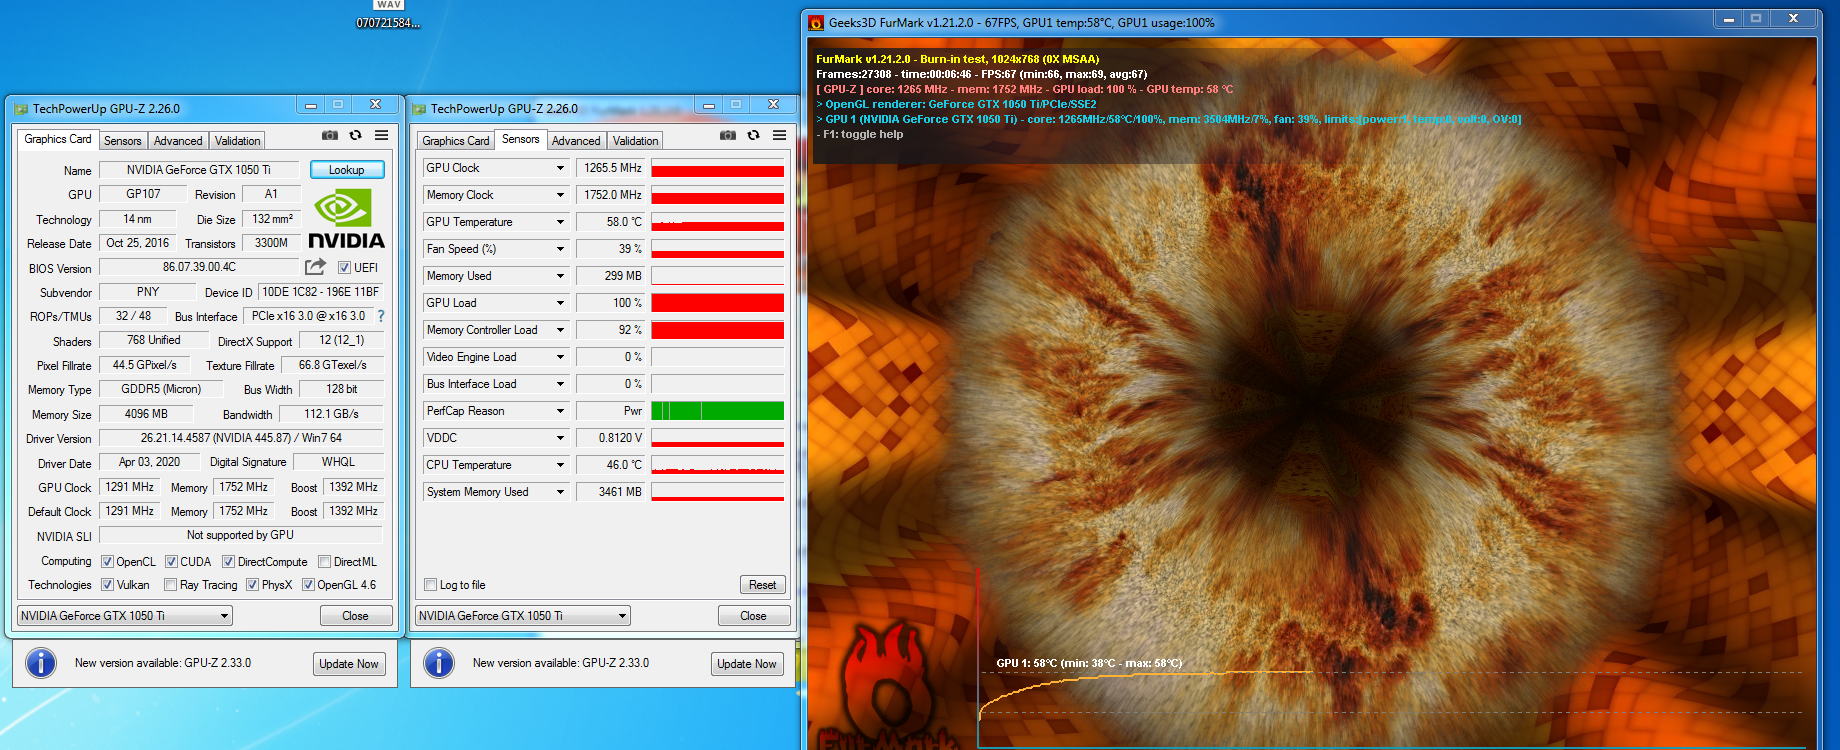Open the GPU Clock sensor dropdown

(x=560, y=168)
